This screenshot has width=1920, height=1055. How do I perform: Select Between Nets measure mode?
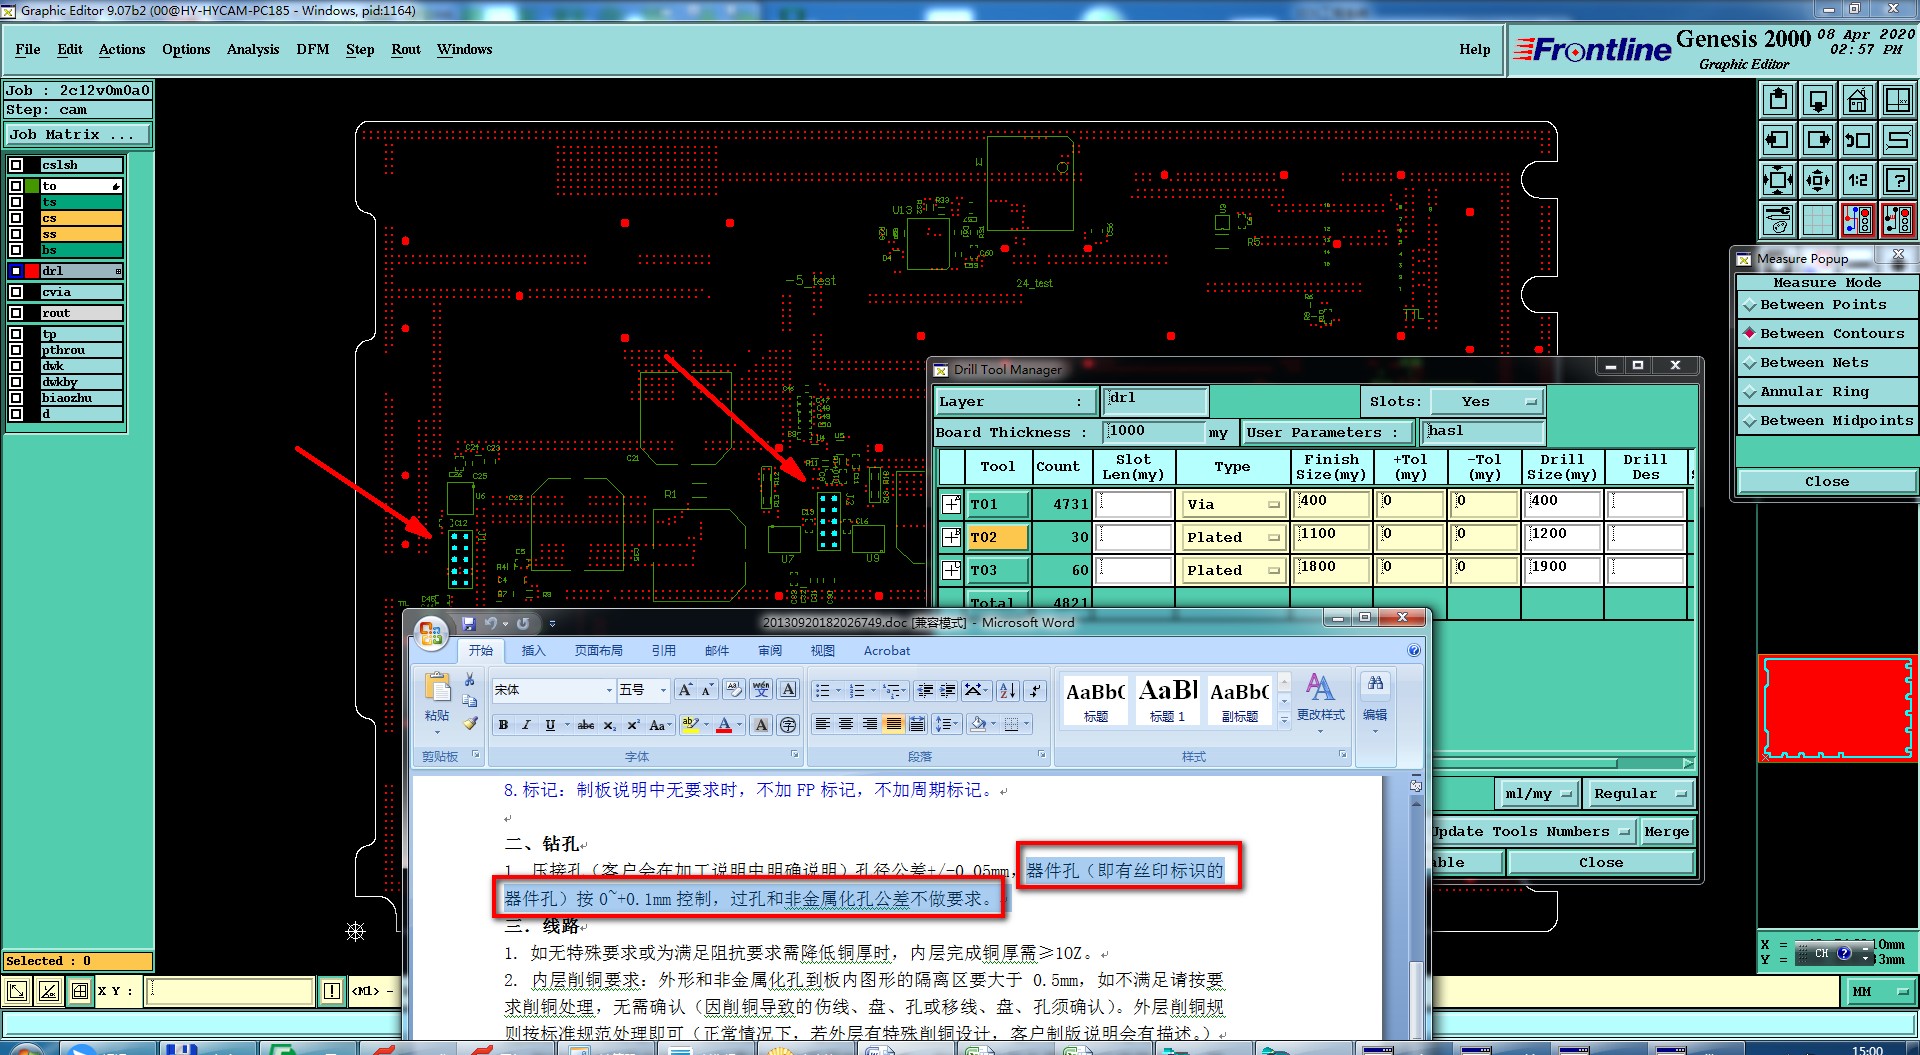[x=1827, y=363]
